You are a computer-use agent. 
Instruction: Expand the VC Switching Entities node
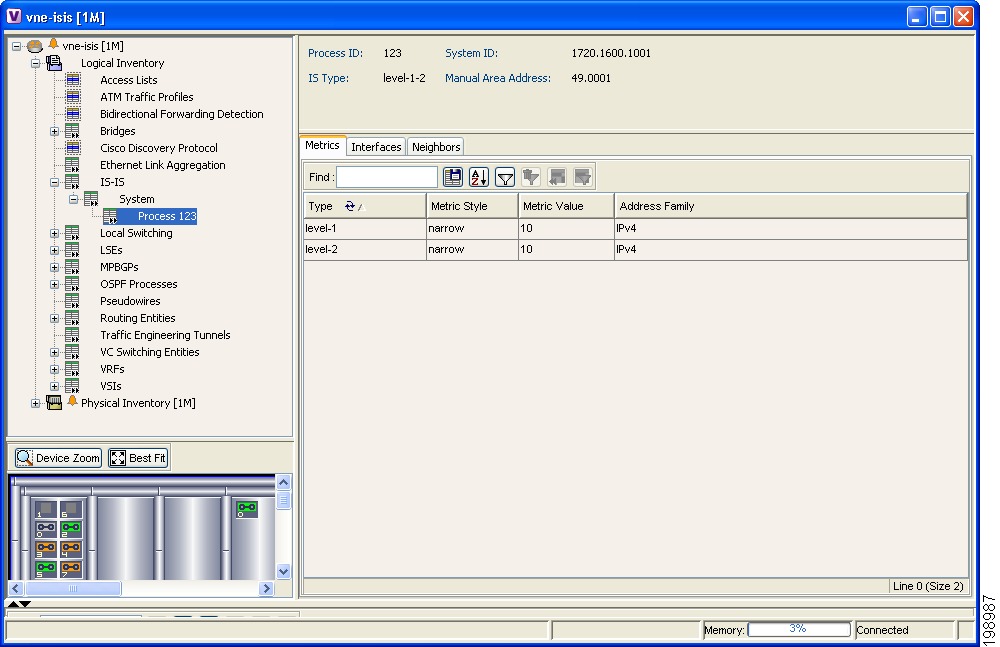click(x=55, y=352)
